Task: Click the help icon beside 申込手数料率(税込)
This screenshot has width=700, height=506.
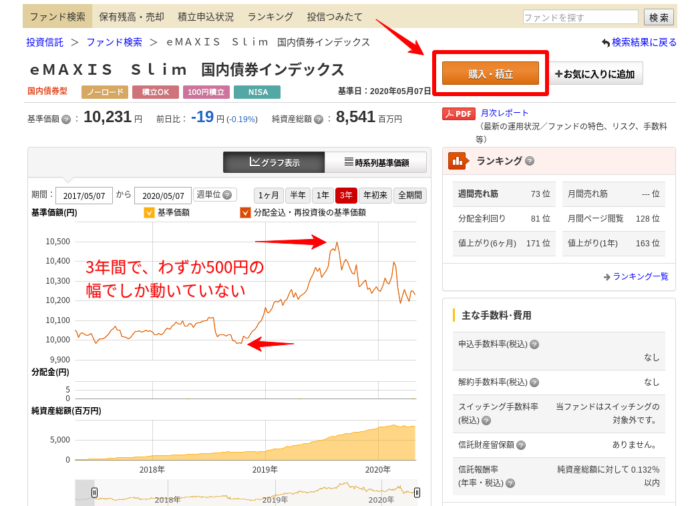Action: (534, 344)
